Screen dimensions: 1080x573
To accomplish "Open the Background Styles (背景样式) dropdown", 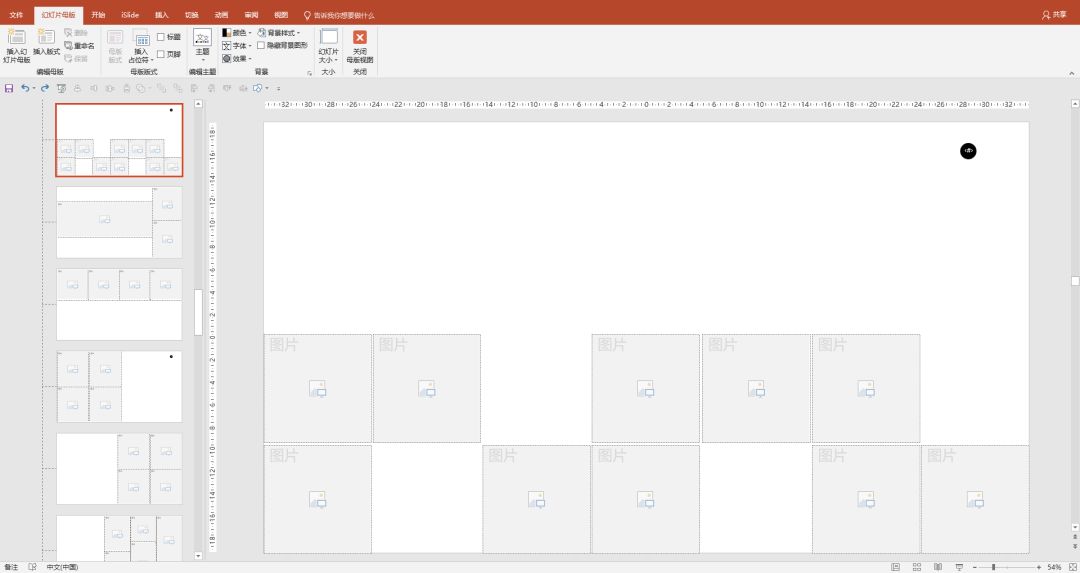I will click(x=279, y=32).
